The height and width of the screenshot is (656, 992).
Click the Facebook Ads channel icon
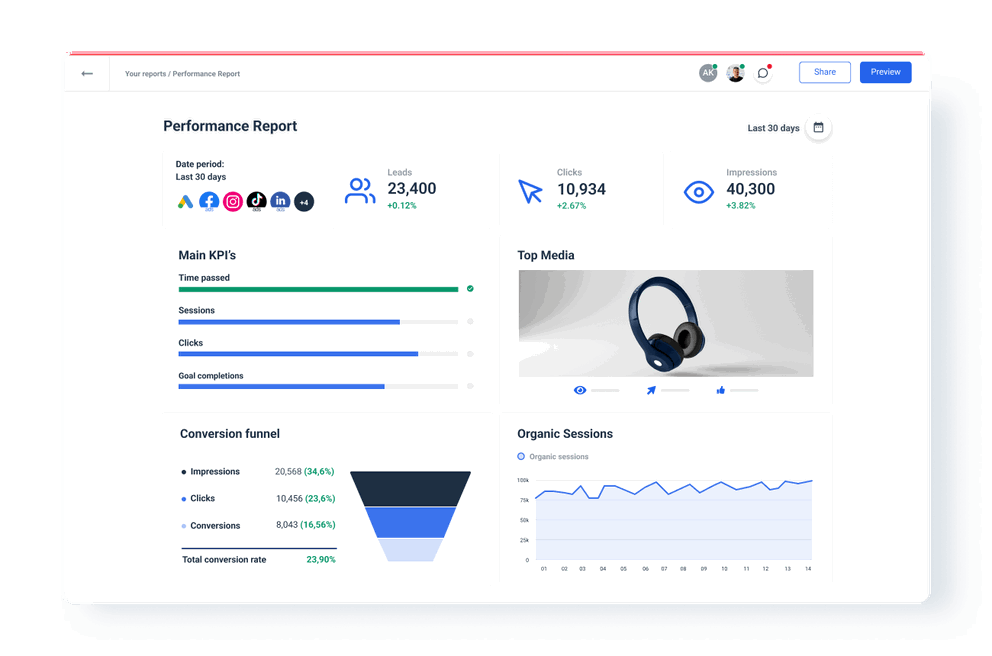tap(208, 201)
